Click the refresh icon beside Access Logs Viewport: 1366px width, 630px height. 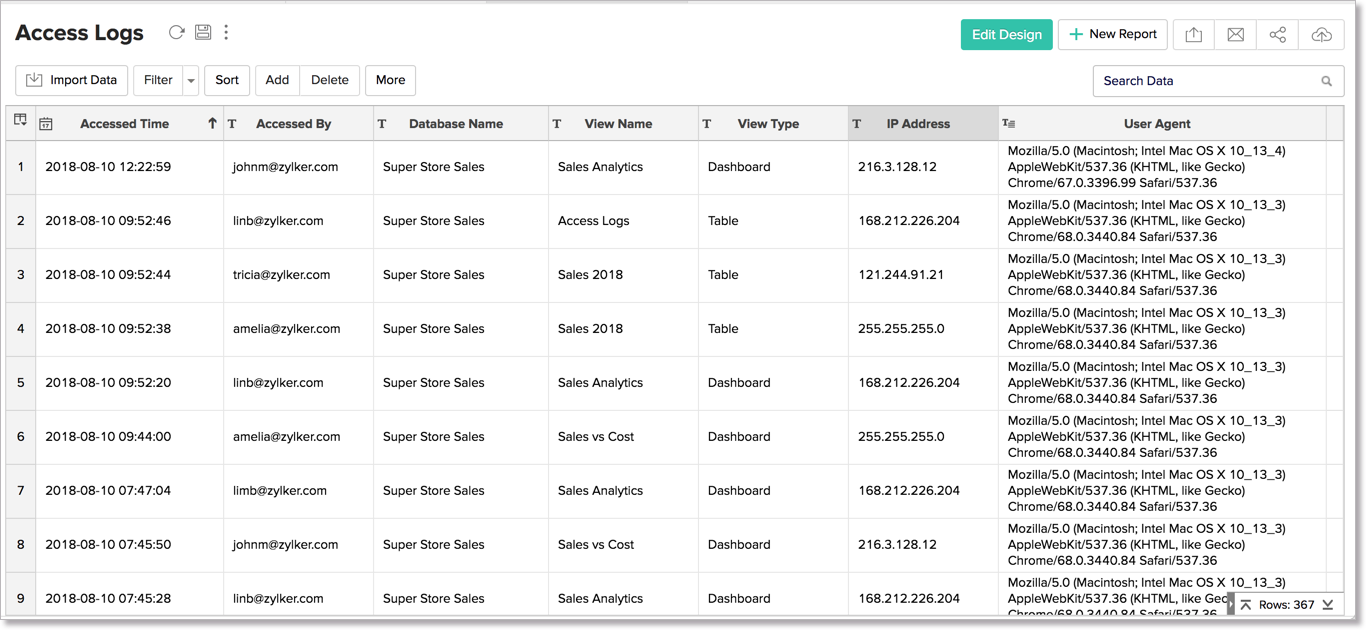(176, 32)
